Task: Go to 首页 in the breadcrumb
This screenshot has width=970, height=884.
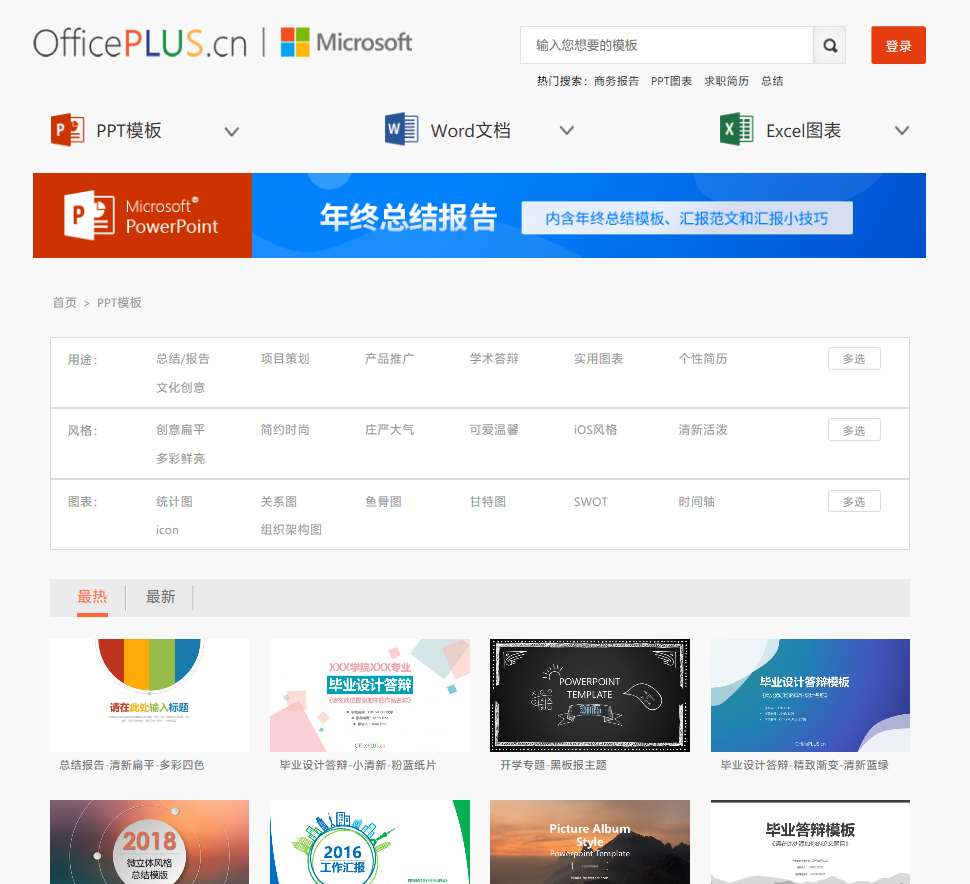Action: tap(64, 303)
